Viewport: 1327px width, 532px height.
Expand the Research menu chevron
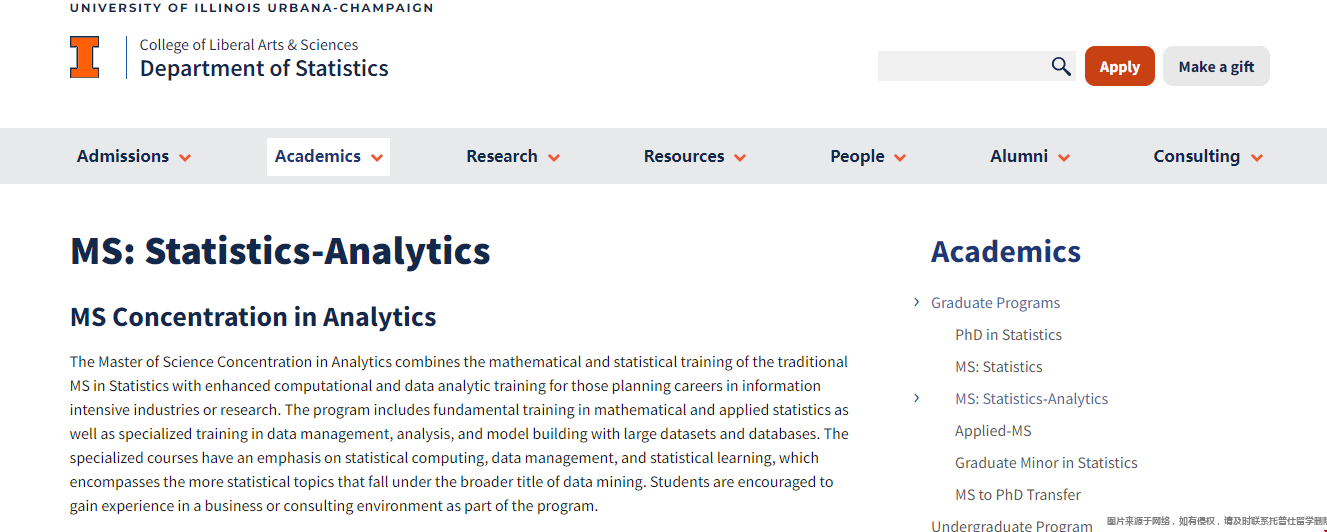[x=554, y=158]
